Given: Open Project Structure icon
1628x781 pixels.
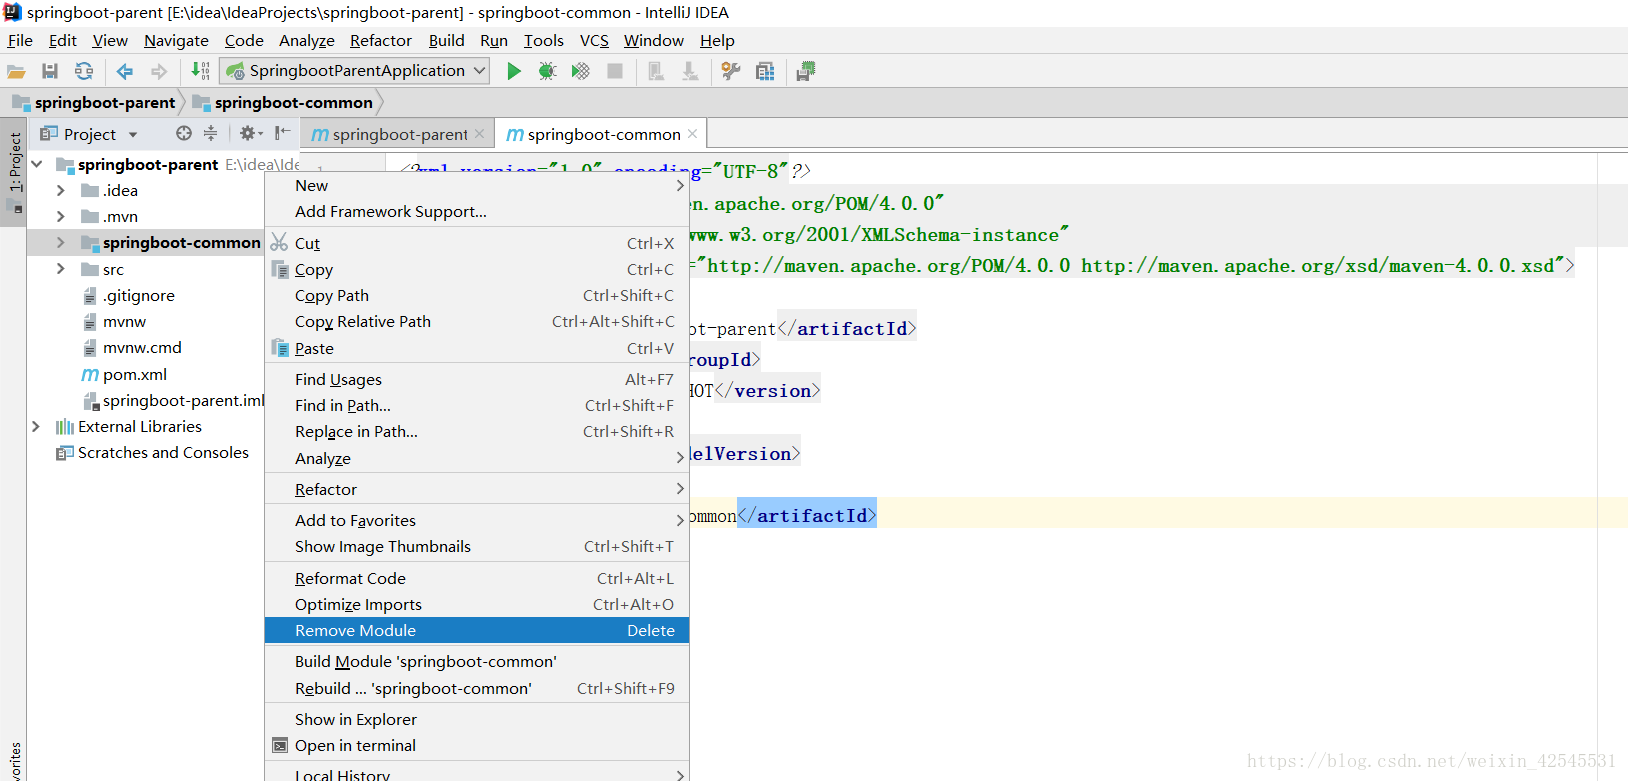Looking at the screenshot, I should [765, 71].
